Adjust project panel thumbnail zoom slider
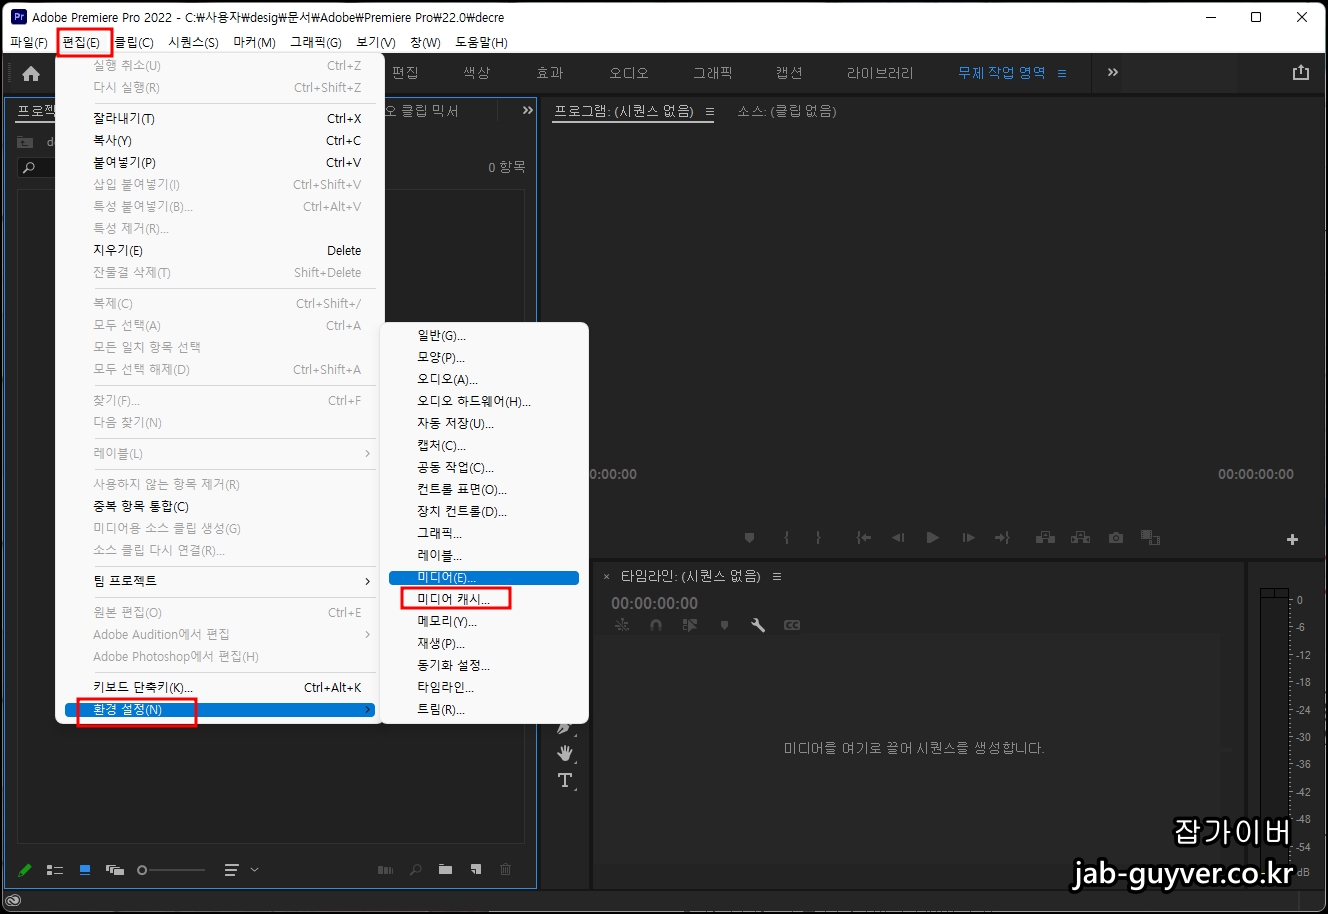Image resolution: width=1328 pixels, height=914 pixels. 171,870
